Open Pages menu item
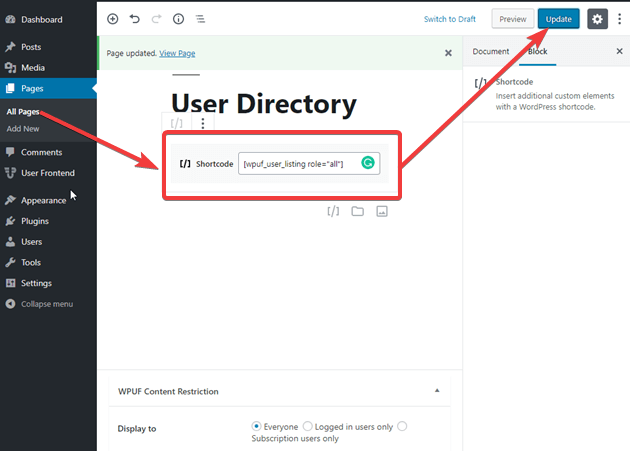The height and width of the screenshot is (451, 630). coord(48,88)
